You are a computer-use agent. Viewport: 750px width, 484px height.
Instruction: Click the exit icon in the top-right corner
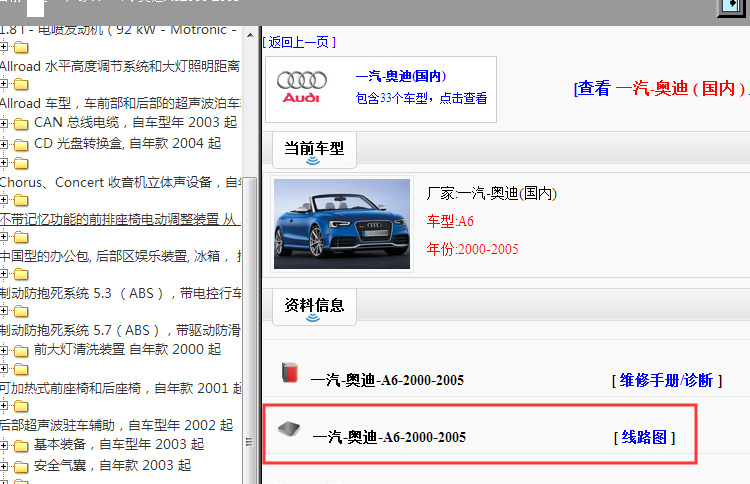pos(732,7)
